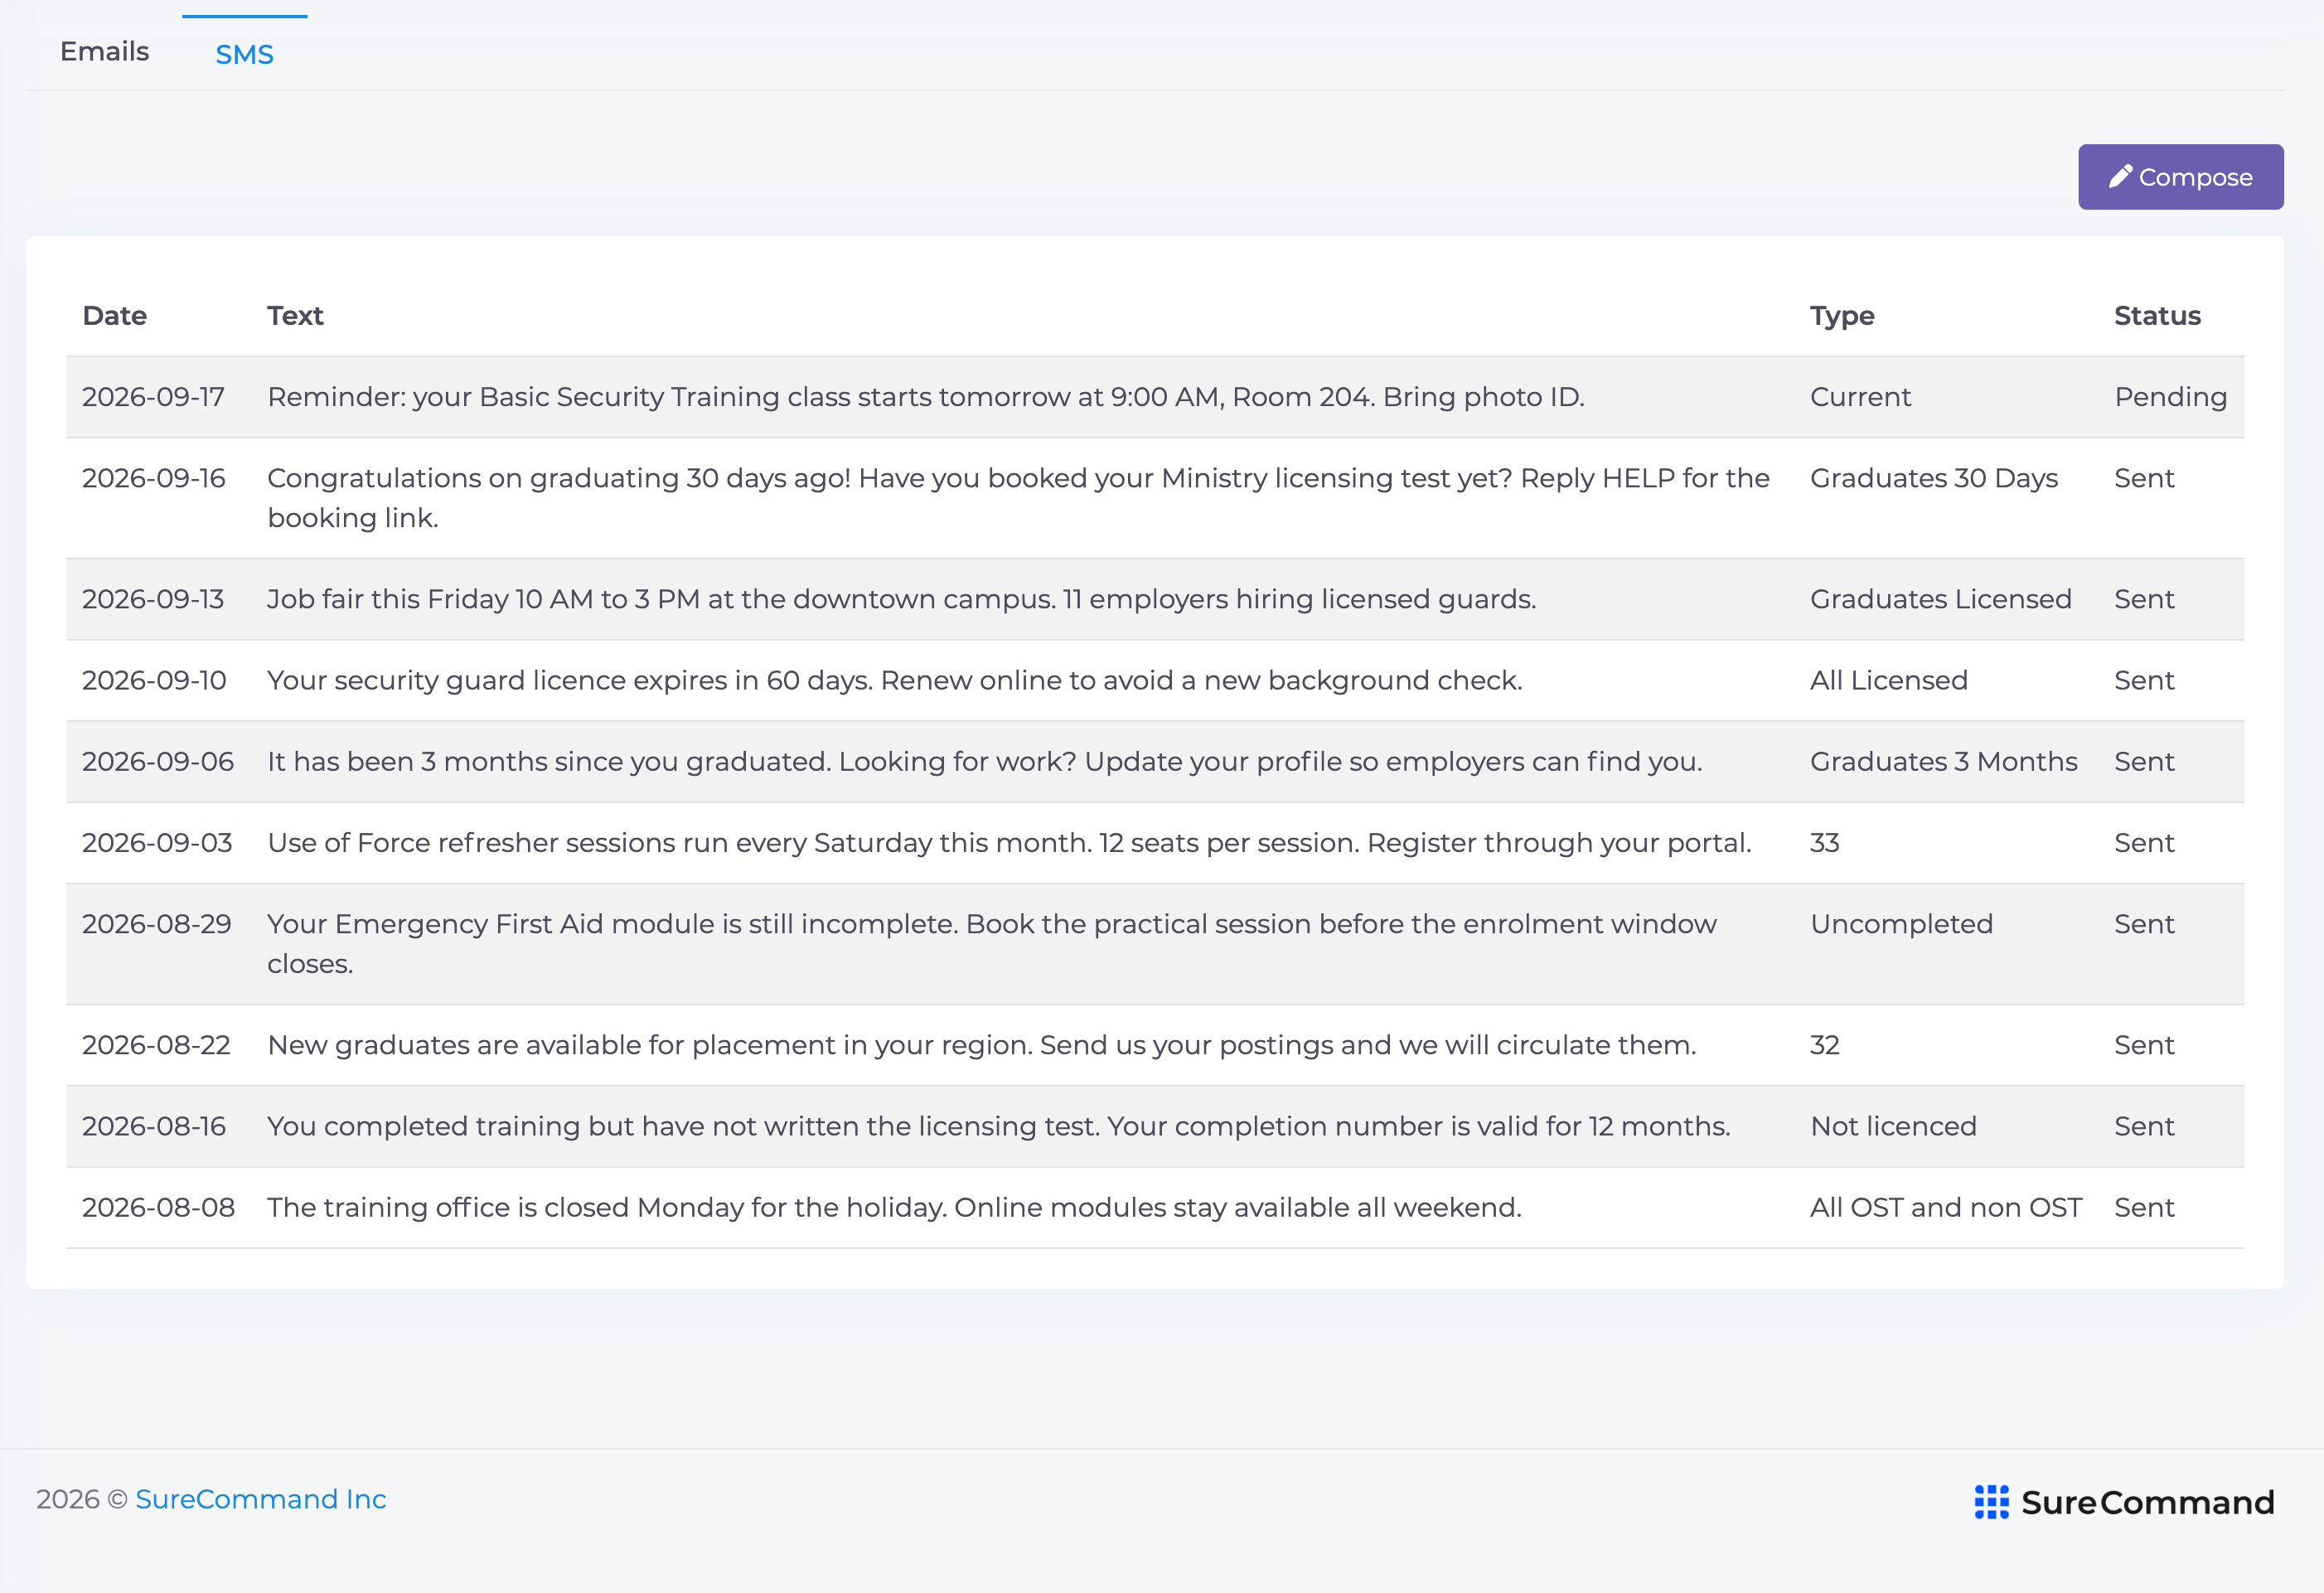Select the 2026-08-22 date cell
Viewport: 2324px width, 1593px height.
pyautogui.click(x=156, y=1045)
